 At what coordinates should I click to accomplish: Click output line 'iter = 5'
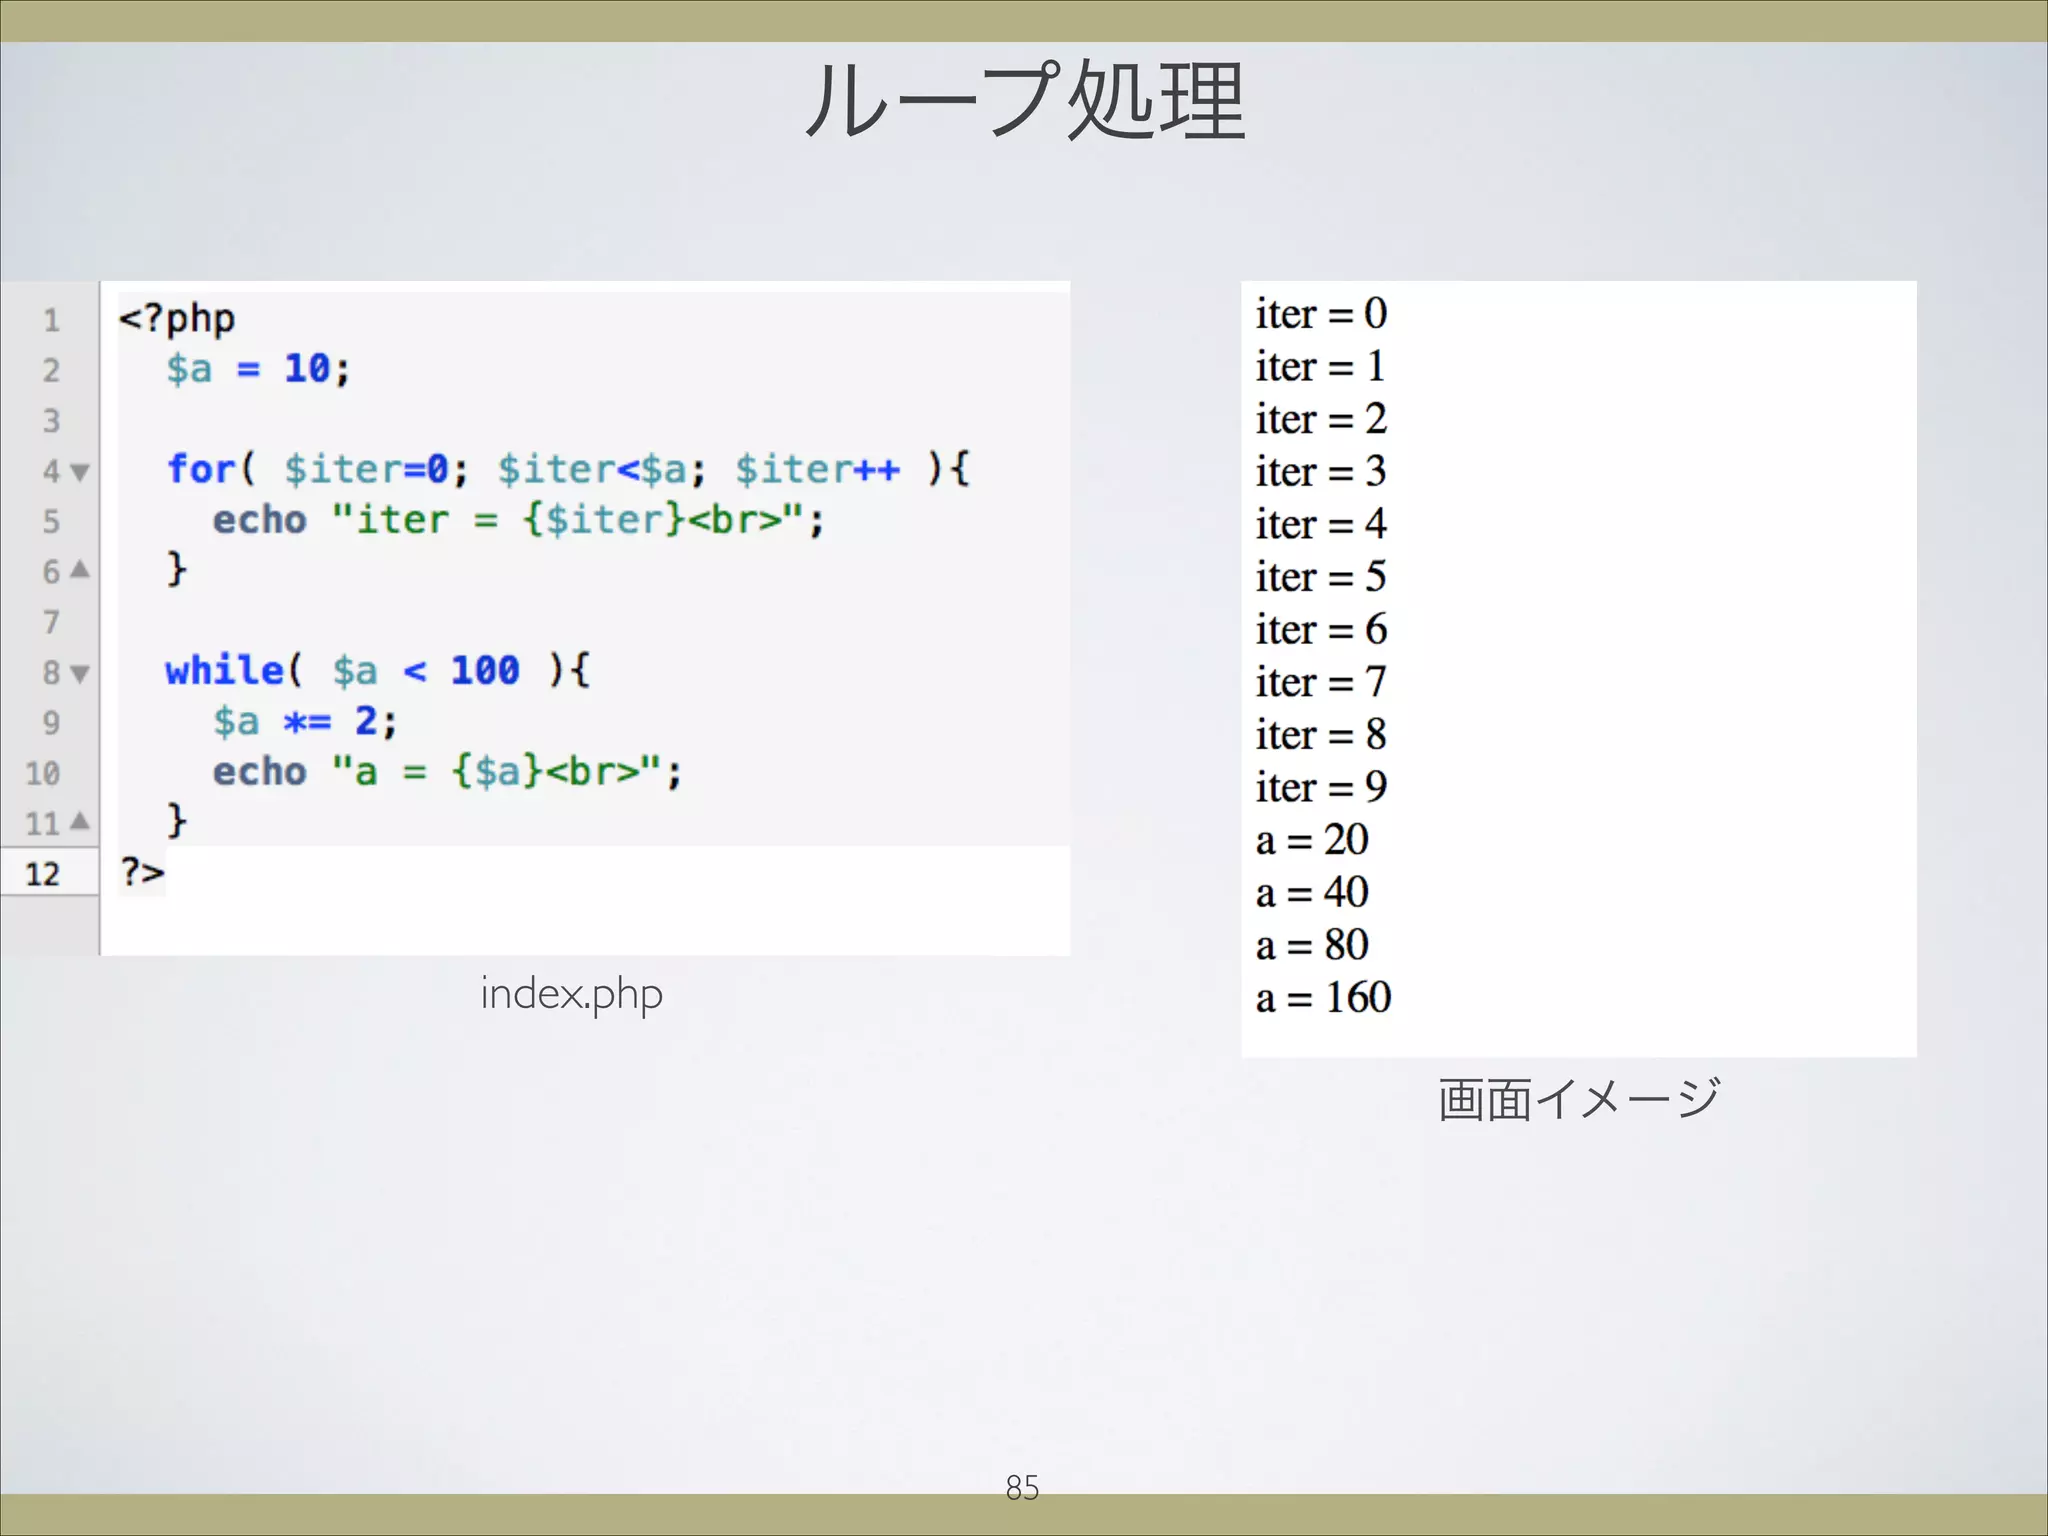[1321, 577]
